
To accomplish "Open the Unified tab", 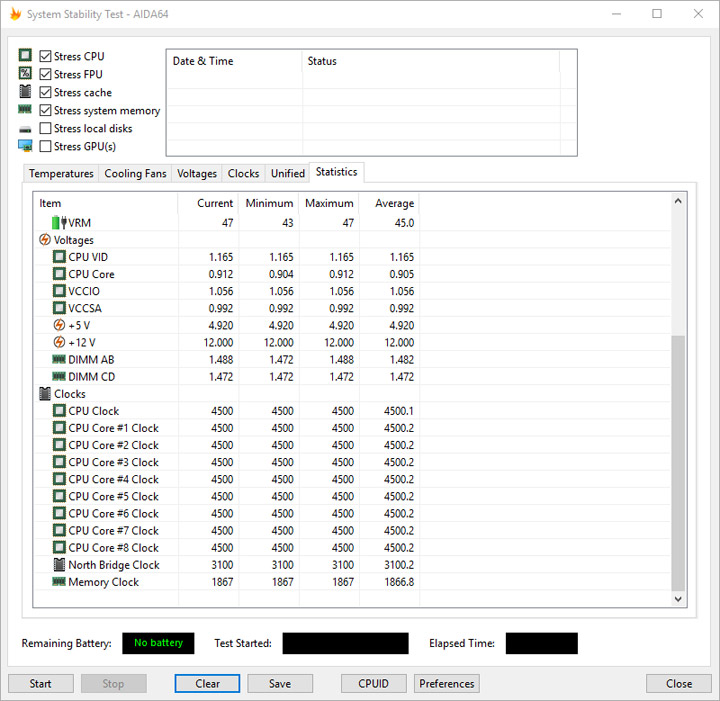I will (287, 174).
